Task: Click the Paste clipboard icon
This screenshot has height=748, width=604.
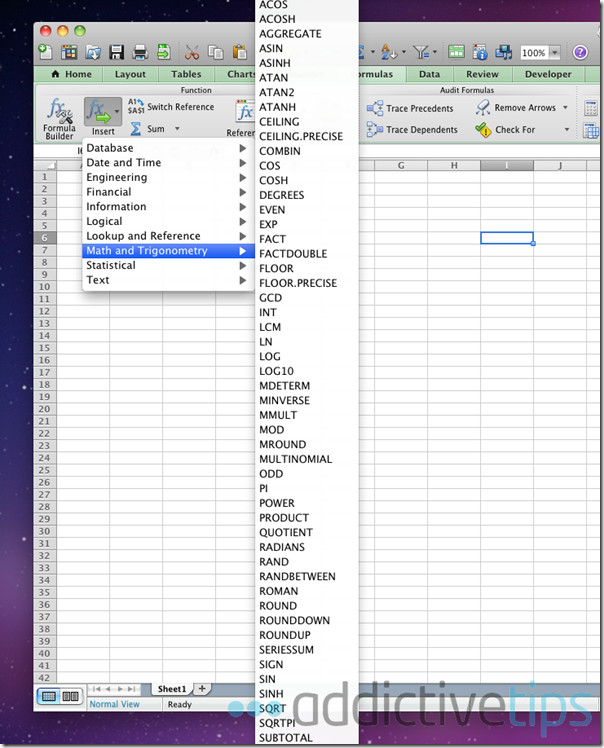Action: pos(240,52)
